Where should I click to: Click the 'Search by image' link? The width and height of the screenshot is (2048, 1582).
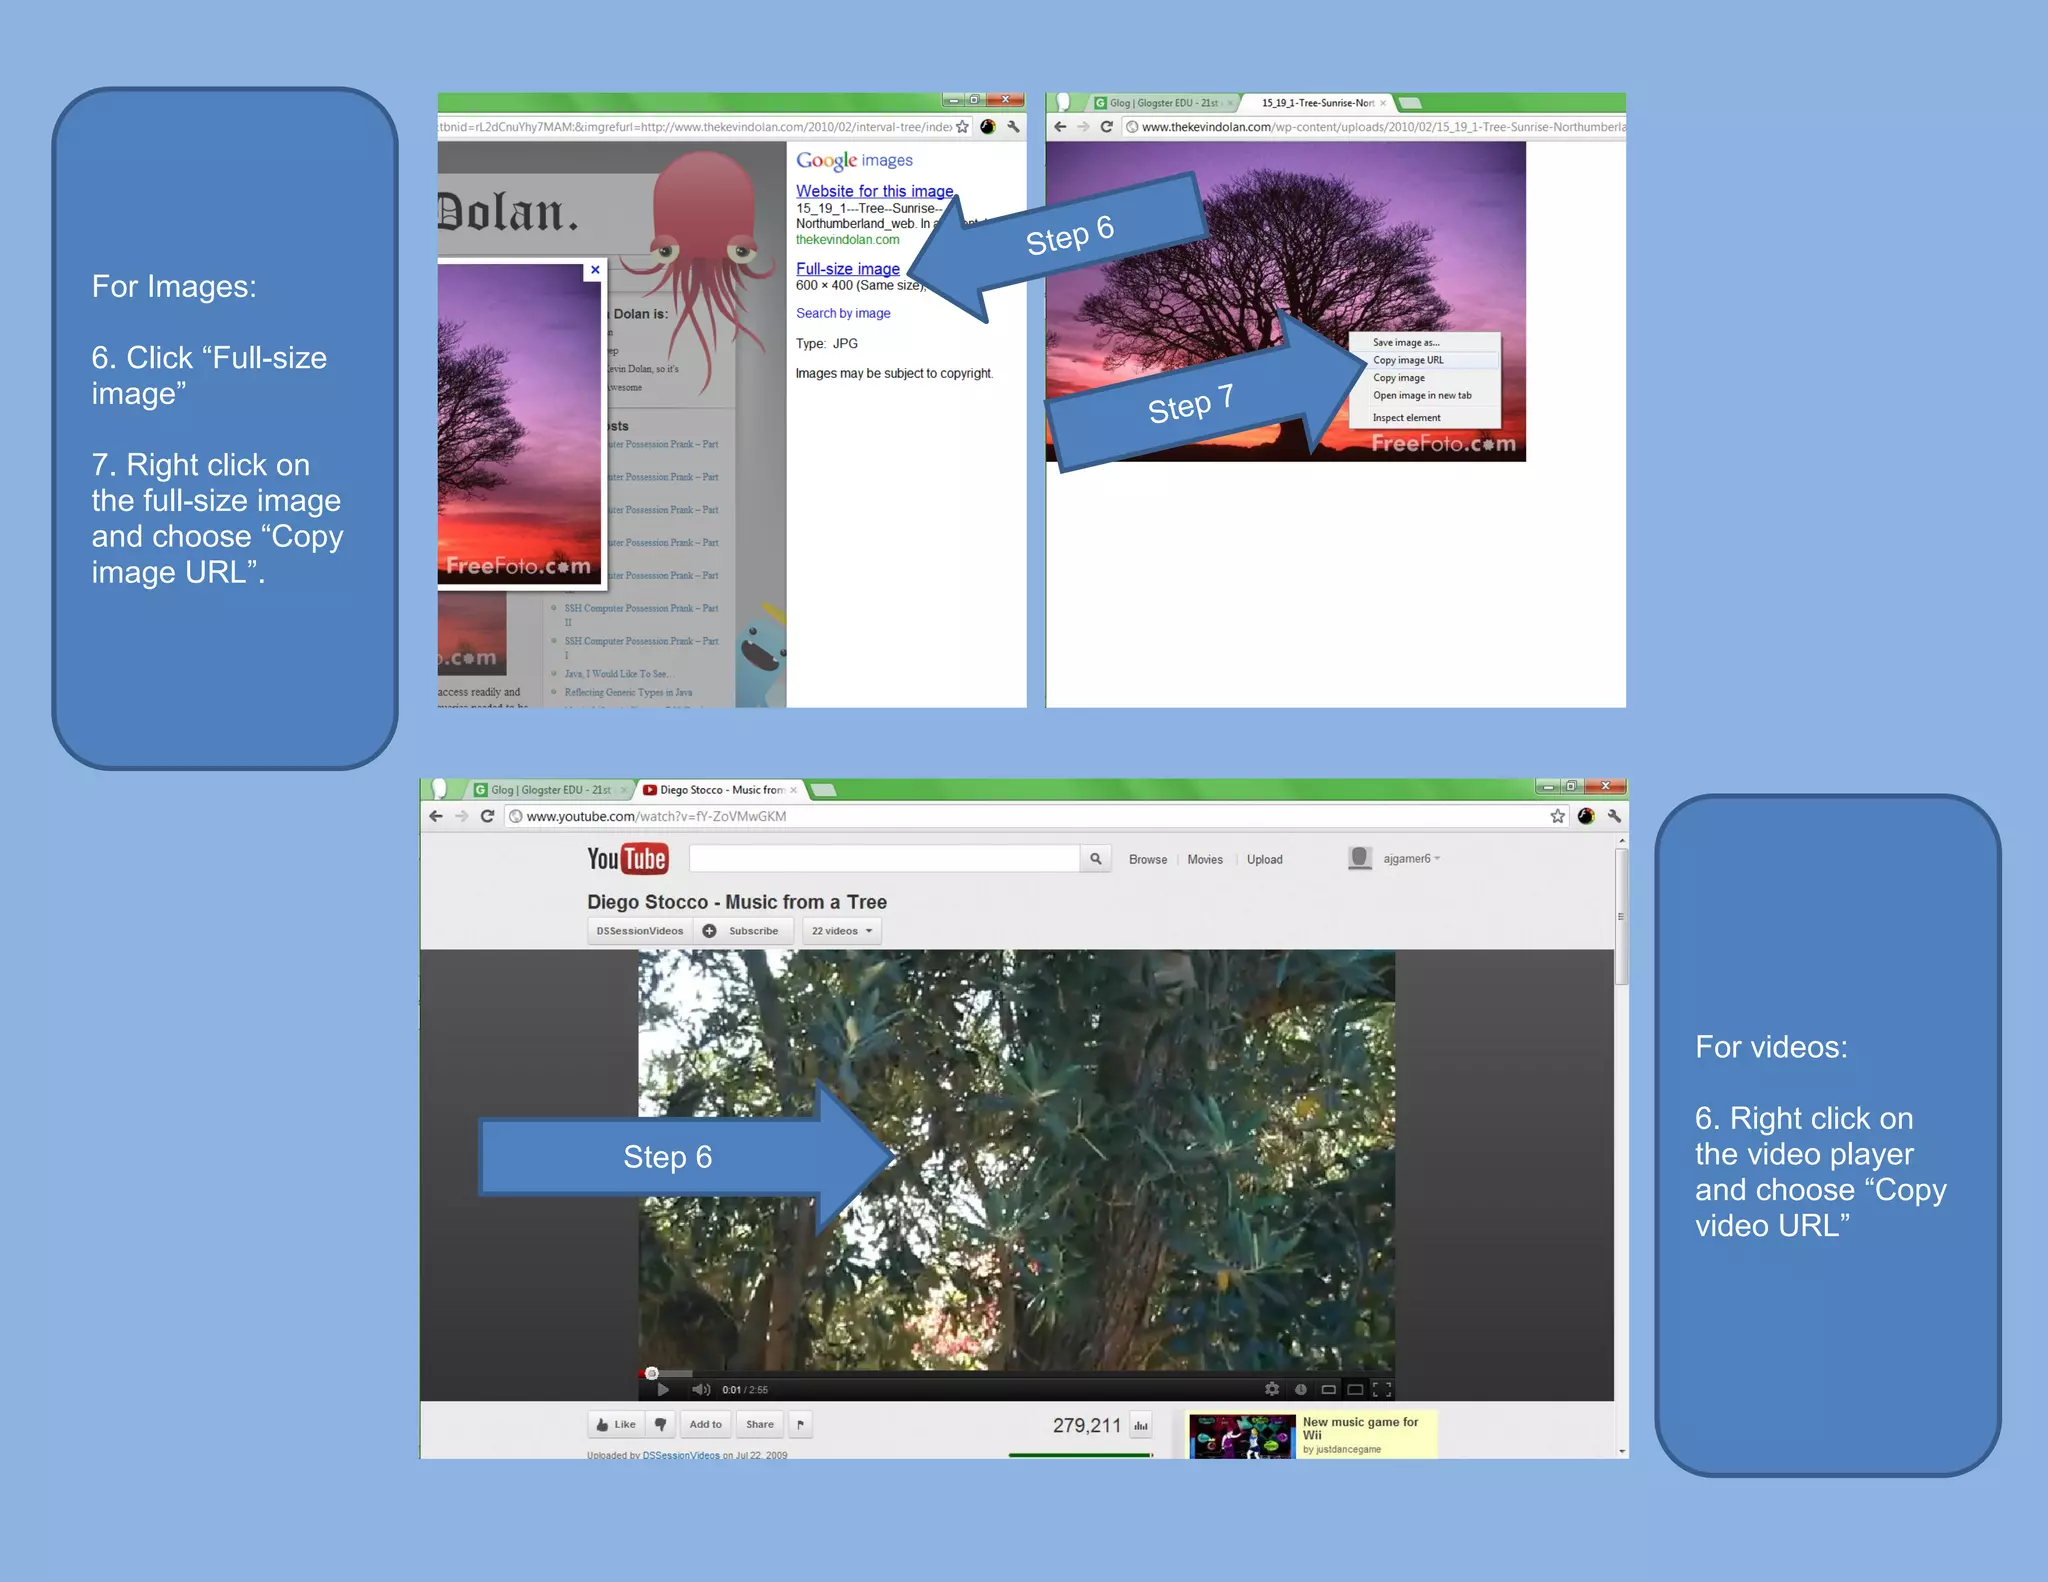pyautogui.click(x=843, y=313)
